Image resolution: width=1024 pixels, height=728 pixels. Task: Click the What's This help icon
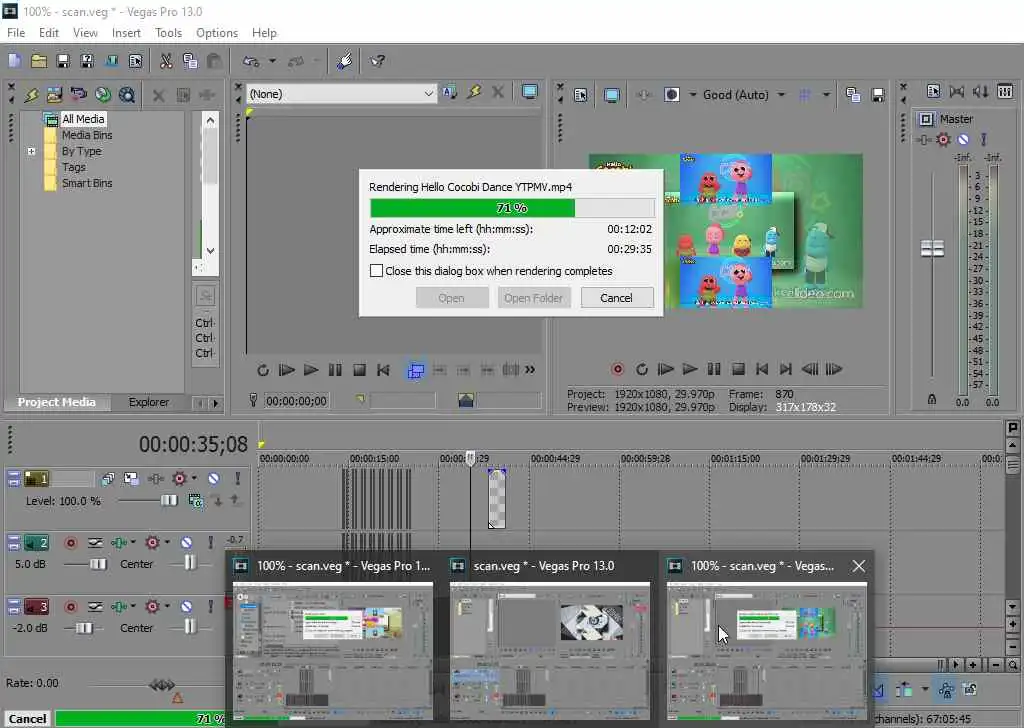[377, 61]
